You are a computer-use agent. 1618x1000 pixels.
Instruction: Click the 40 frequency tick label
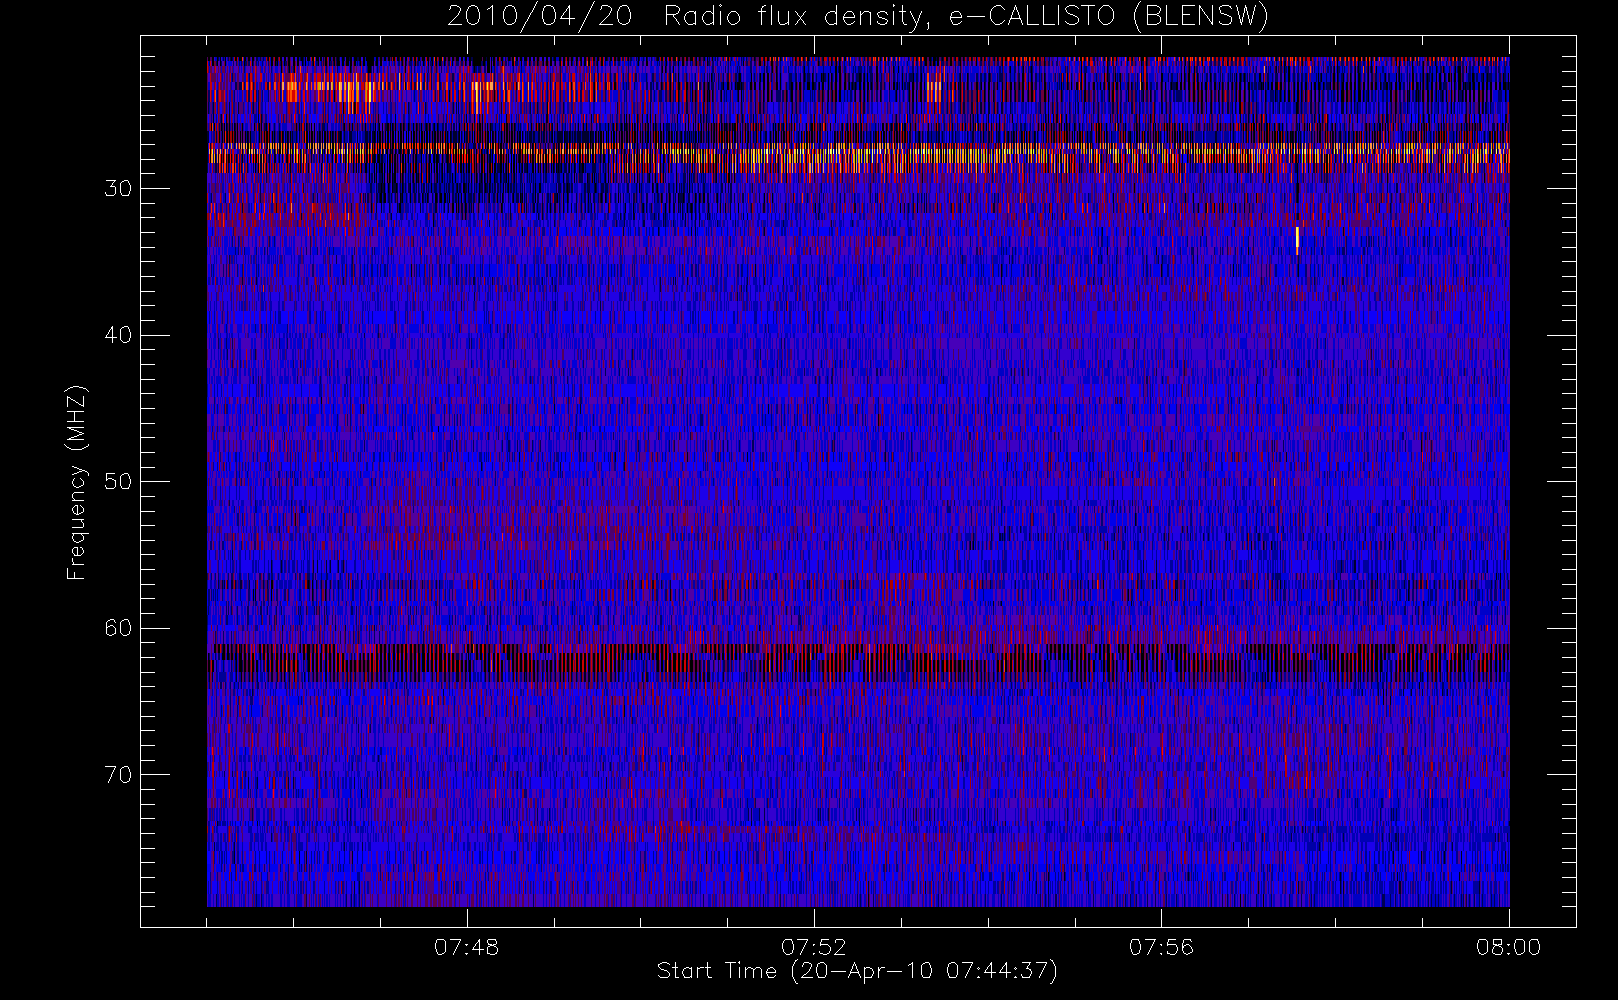[118, 335]
